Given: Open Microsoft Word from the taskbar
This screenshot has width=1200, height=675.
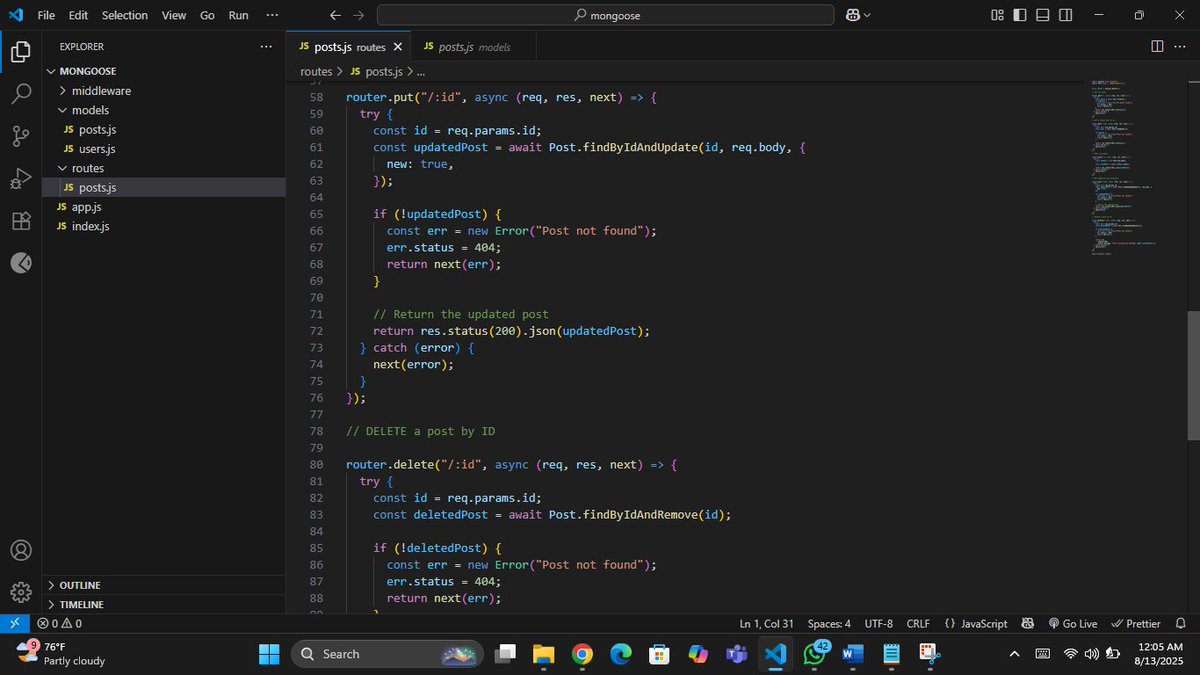Looking at the screenshot, I should [x=852, y=654].
